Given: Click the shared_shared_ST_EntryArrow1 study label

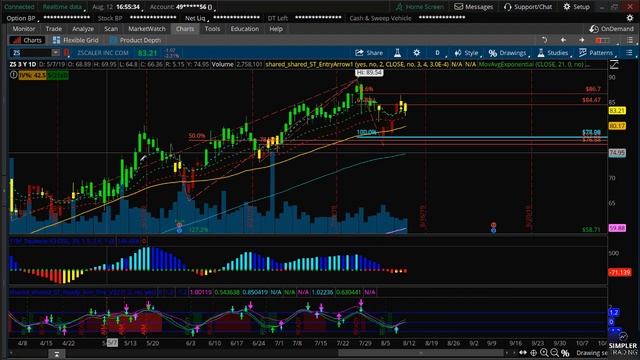Looking at the screenshot, I should [x=357, y=64].
